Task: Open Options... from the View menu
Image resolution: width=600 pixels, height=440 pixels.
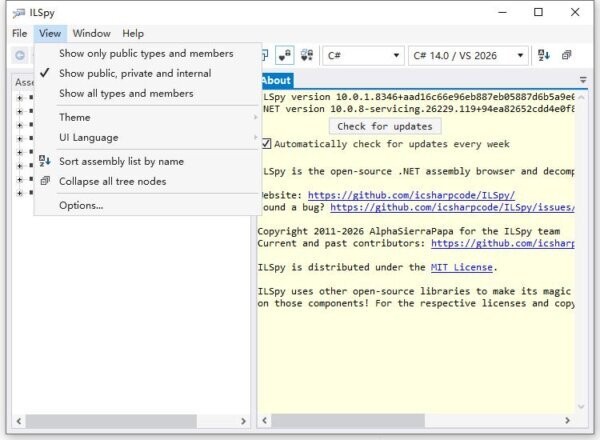Action: [x=146, y=205]
